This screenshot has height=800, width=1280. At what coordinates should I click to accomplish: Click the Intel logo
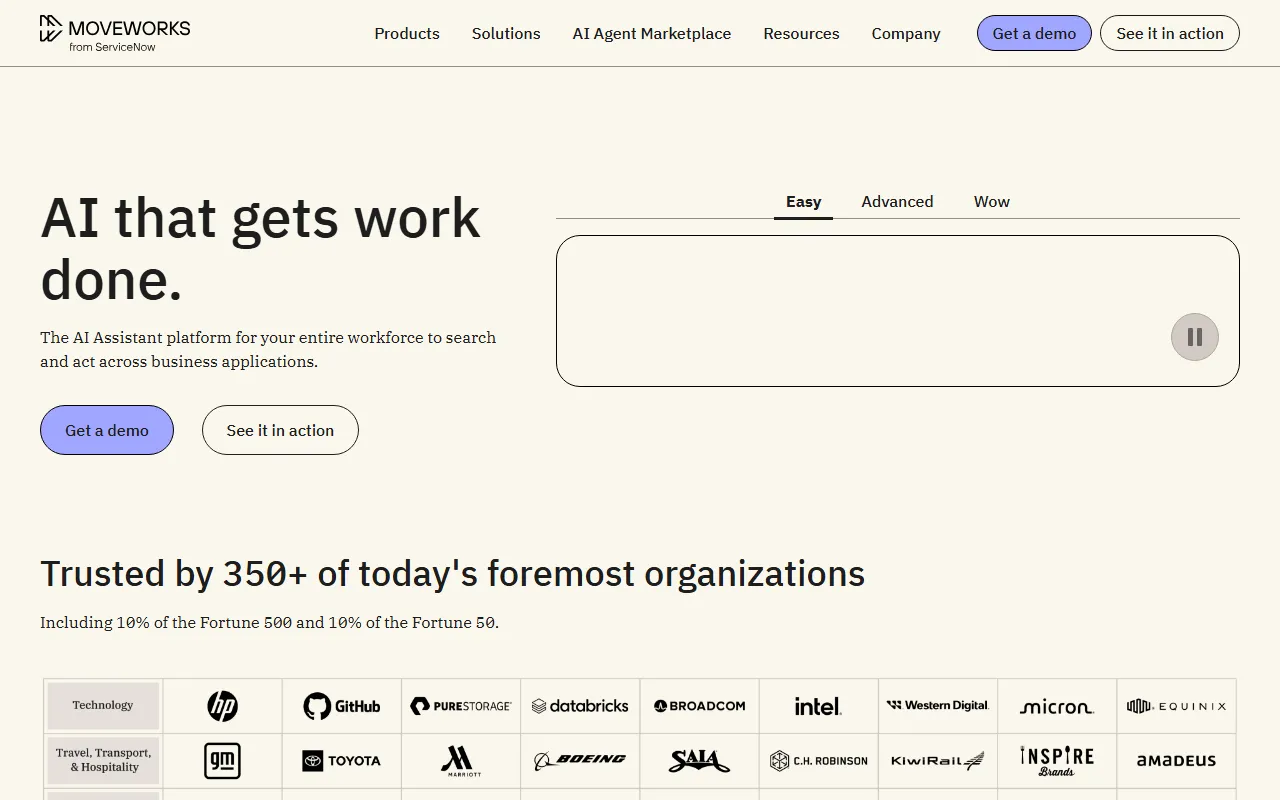818,705
